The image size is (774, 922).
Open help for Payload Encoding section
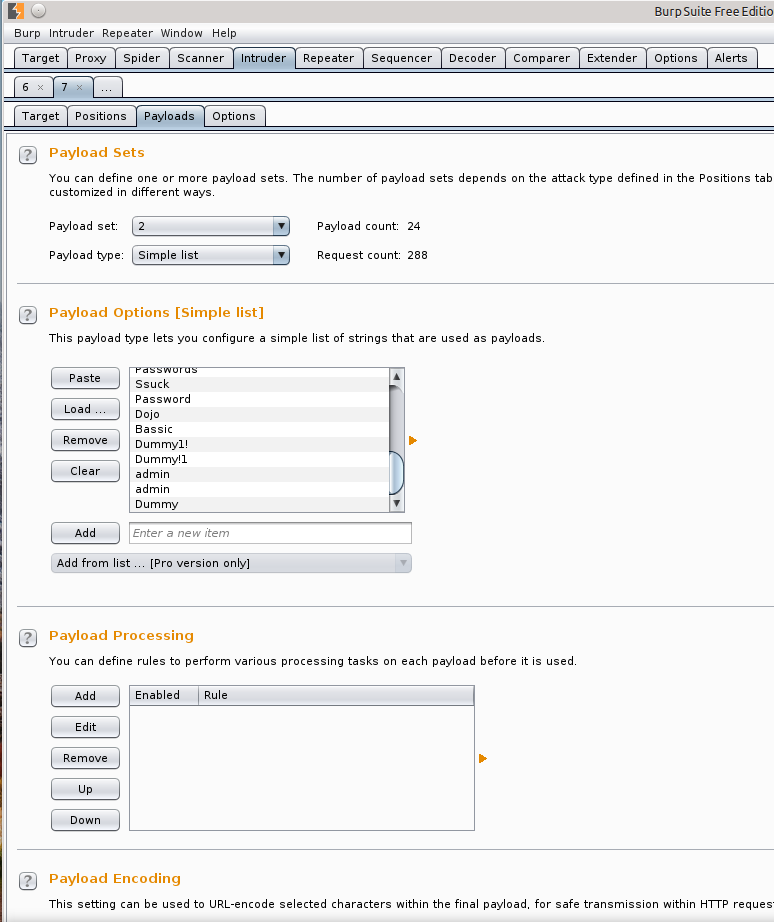pyautogui.click(x=28, y=881)
